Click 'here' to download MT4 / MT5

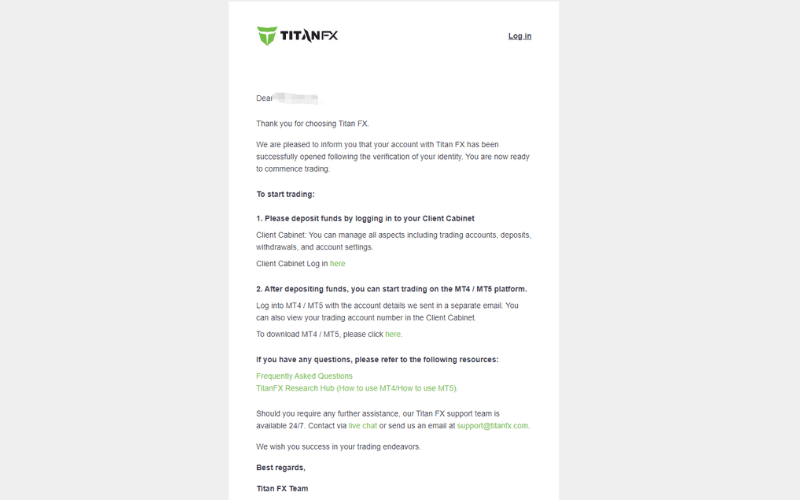pyautogui.click(x=393, y=334)
